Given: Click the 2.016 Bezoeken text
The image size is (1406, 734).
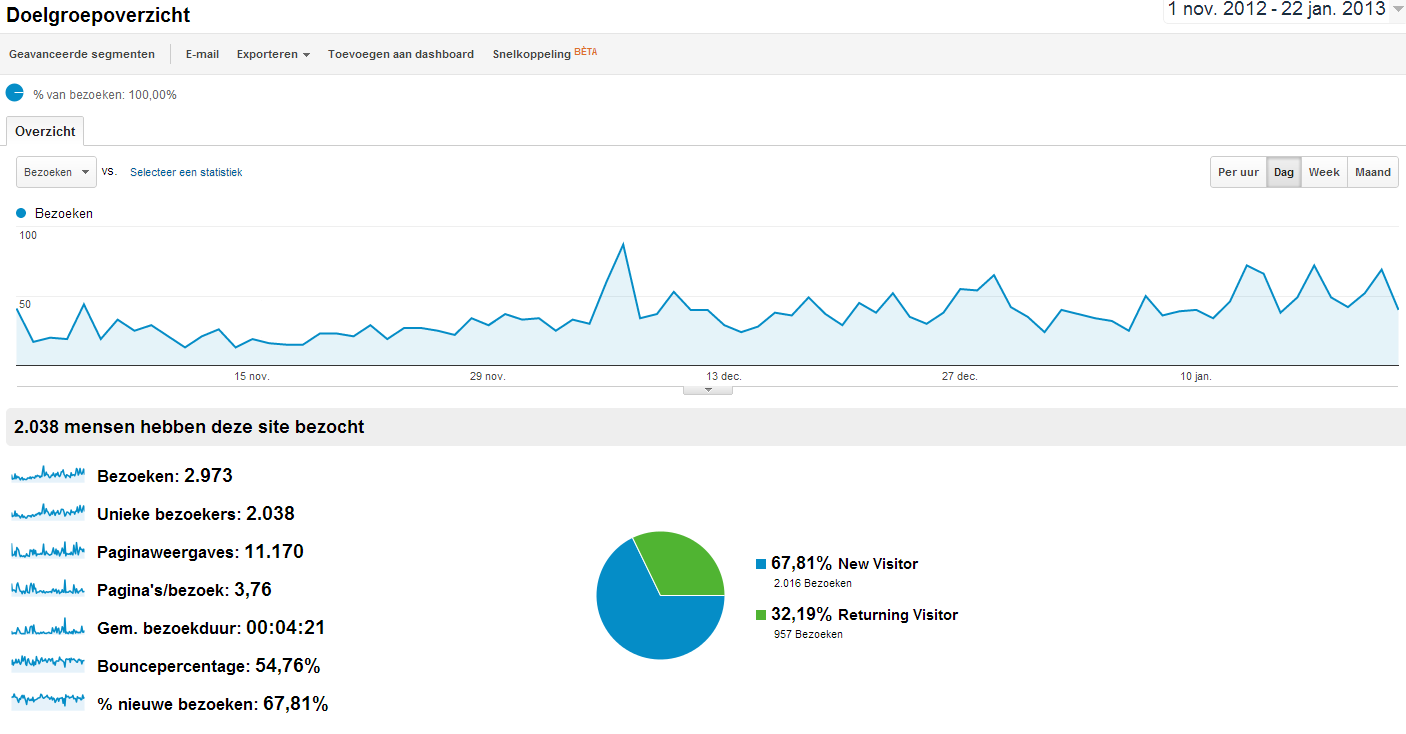Looking at the screenshot, I should pyautogui.click(x=813, y=583).
